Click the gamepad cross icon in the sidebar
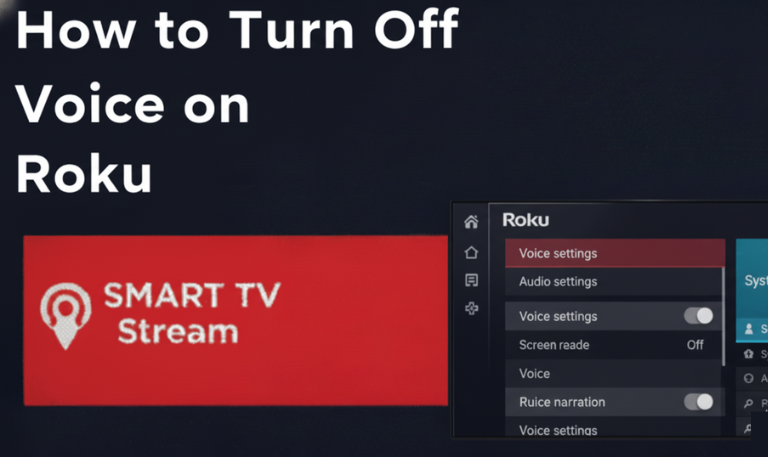768x457 pixels. pos(471,309)
